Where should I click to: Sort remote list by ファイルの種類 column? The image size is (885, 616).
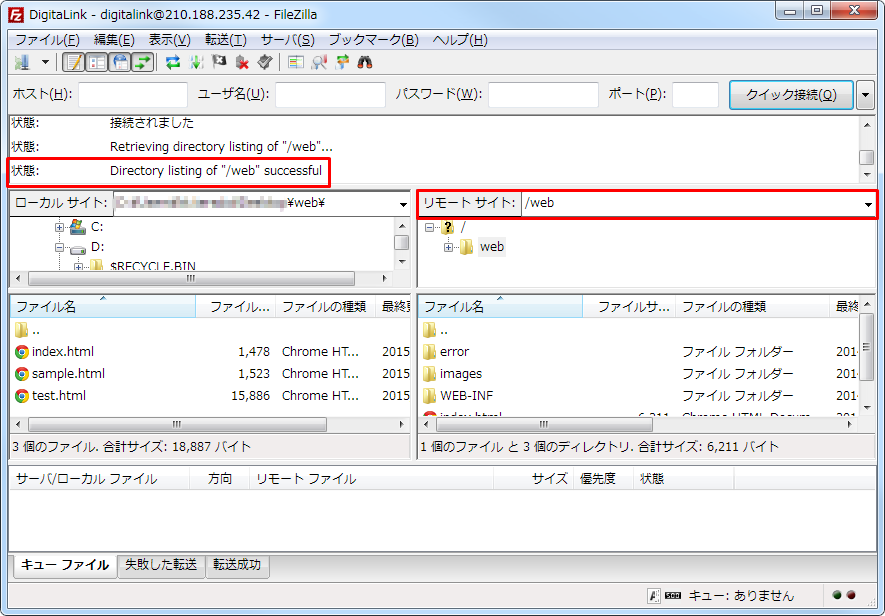click(x=752, y=307)
